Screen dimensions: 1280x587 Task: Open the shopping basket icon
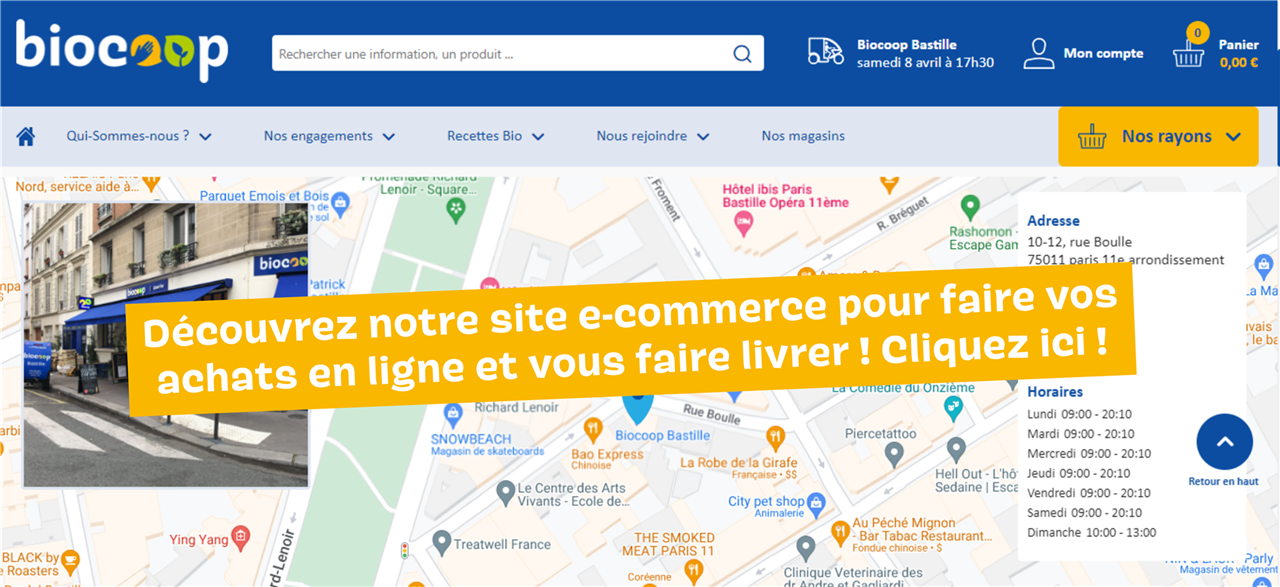[x=1188, y=53]
